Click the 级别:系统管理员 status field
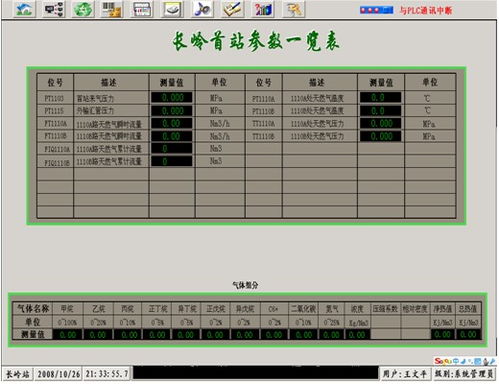Image resolution: width=499 pixels, height=384 pixels. [x=464, y=374]
